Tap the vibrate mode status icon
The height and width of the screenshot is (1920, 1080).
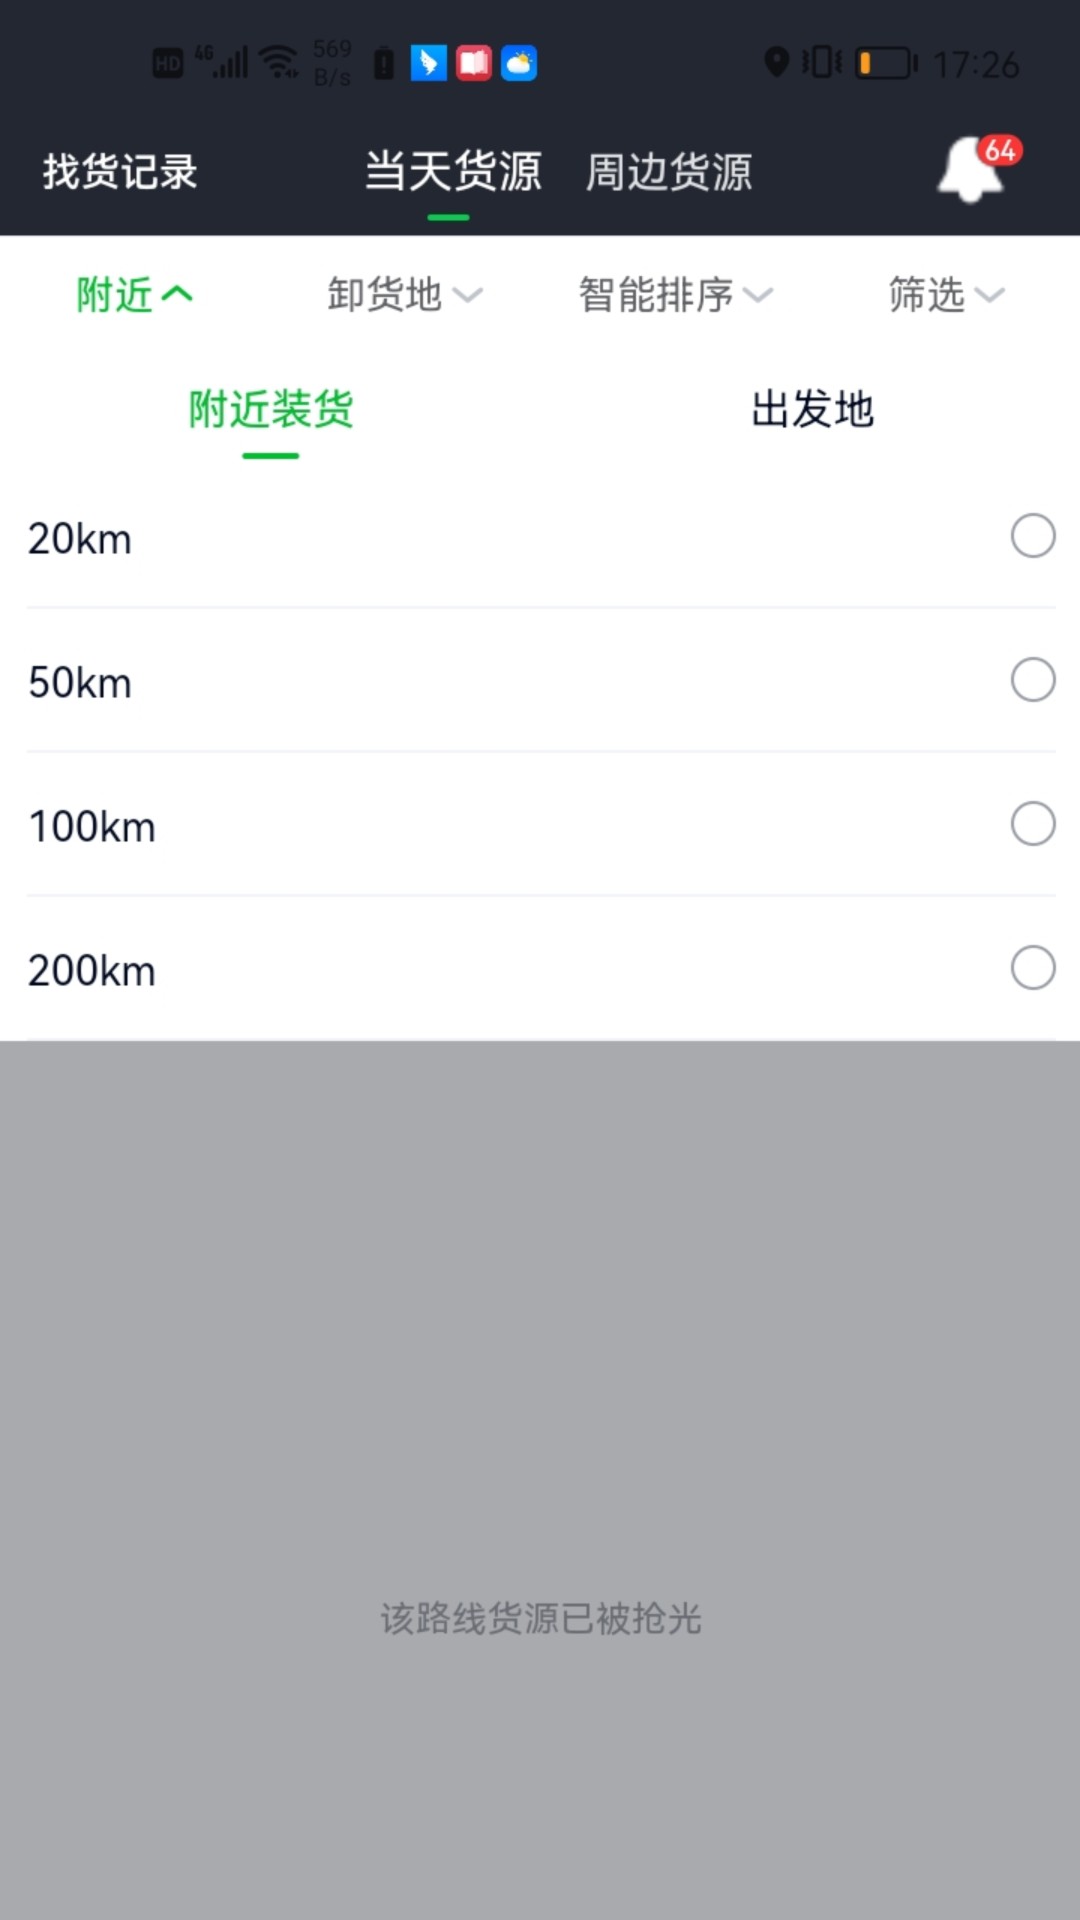click(x=821, y=63)
